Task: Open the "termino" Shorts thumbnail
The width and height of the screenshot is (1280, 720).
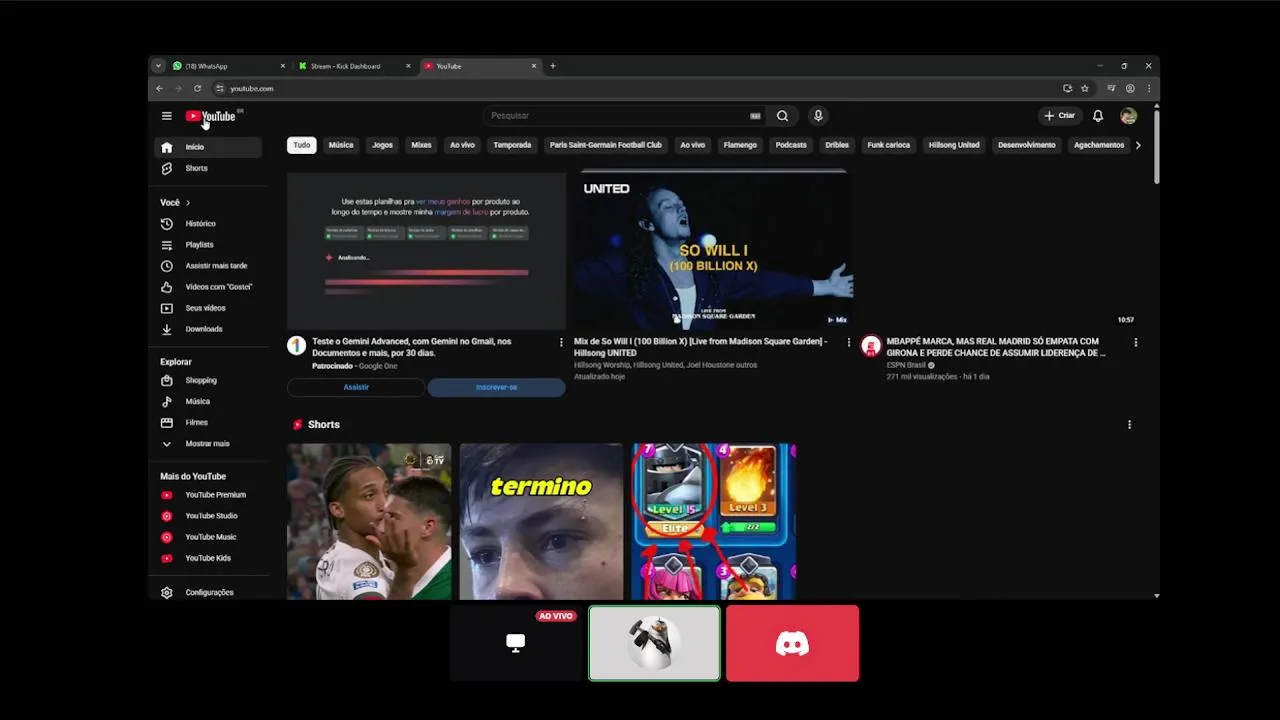Action: [x=541, y=522]
